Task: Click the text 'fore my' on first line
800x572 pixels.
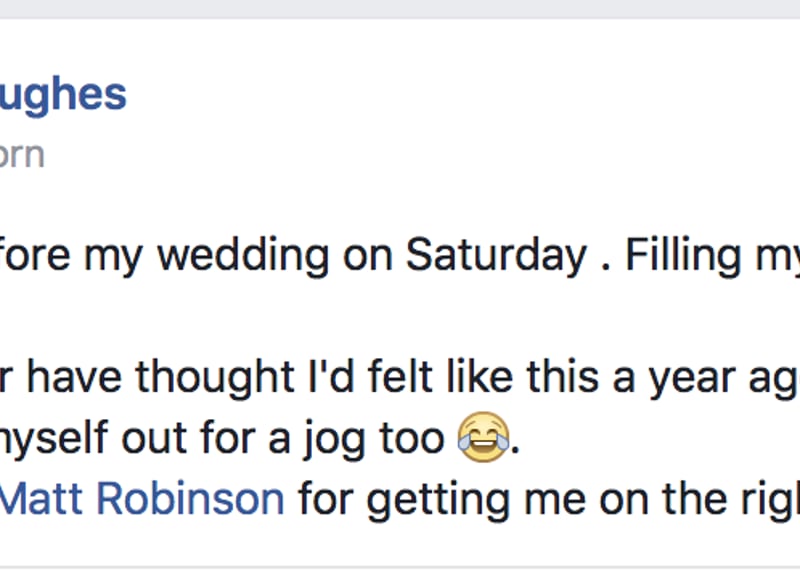Action: coord(68,256)
